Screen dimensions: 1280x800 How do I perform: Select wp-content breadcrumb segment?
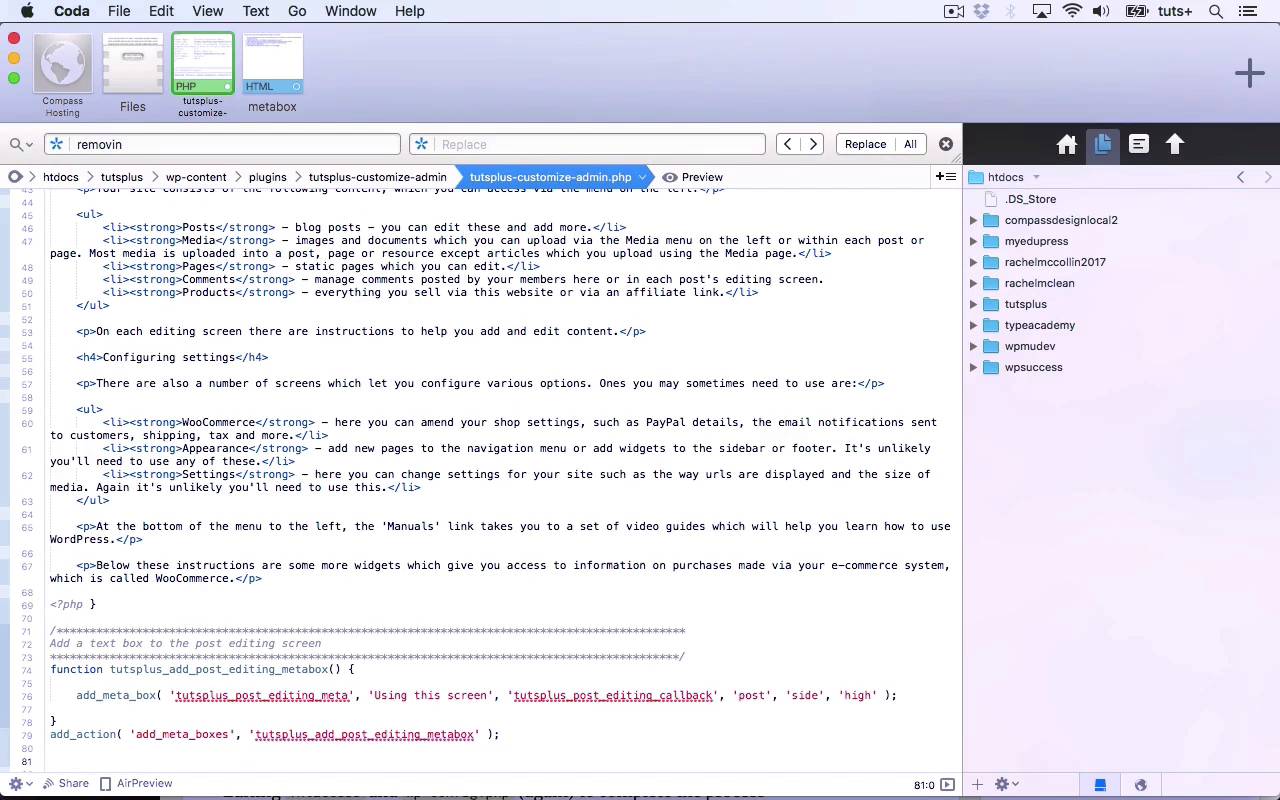click(x=196, y=177)
